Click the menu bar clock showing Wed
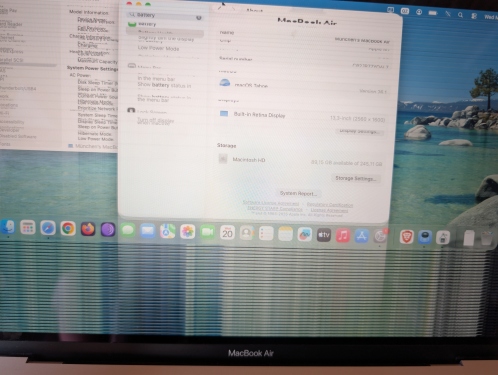Viewport: 498px width, 375px height. (491, 17)
